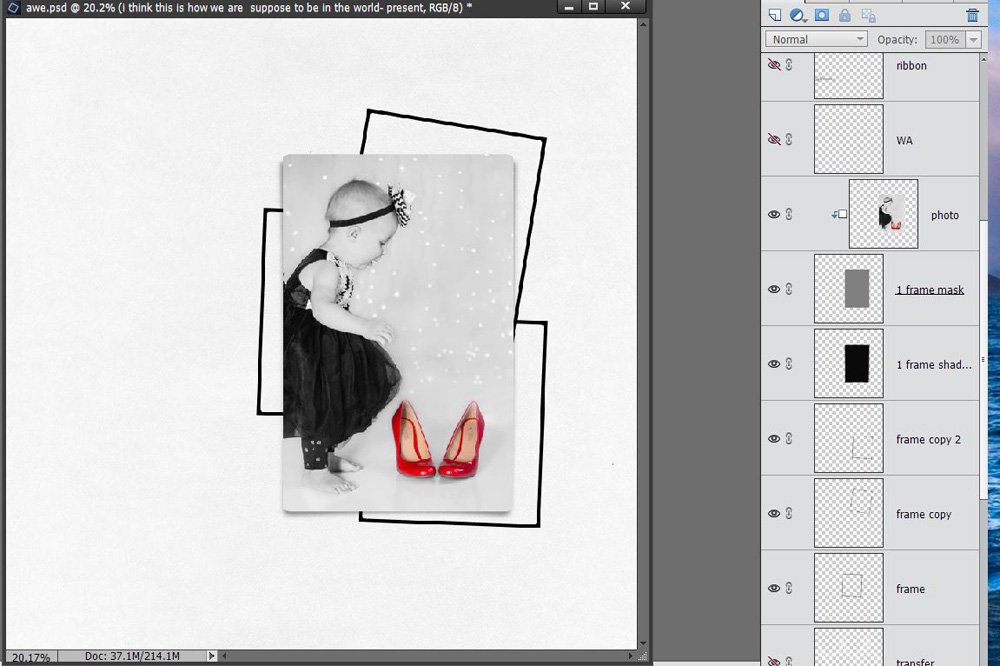Click the link icon on 1 frame shadow layer
The height and width of the screenshot is (666, 1000).
789,364
